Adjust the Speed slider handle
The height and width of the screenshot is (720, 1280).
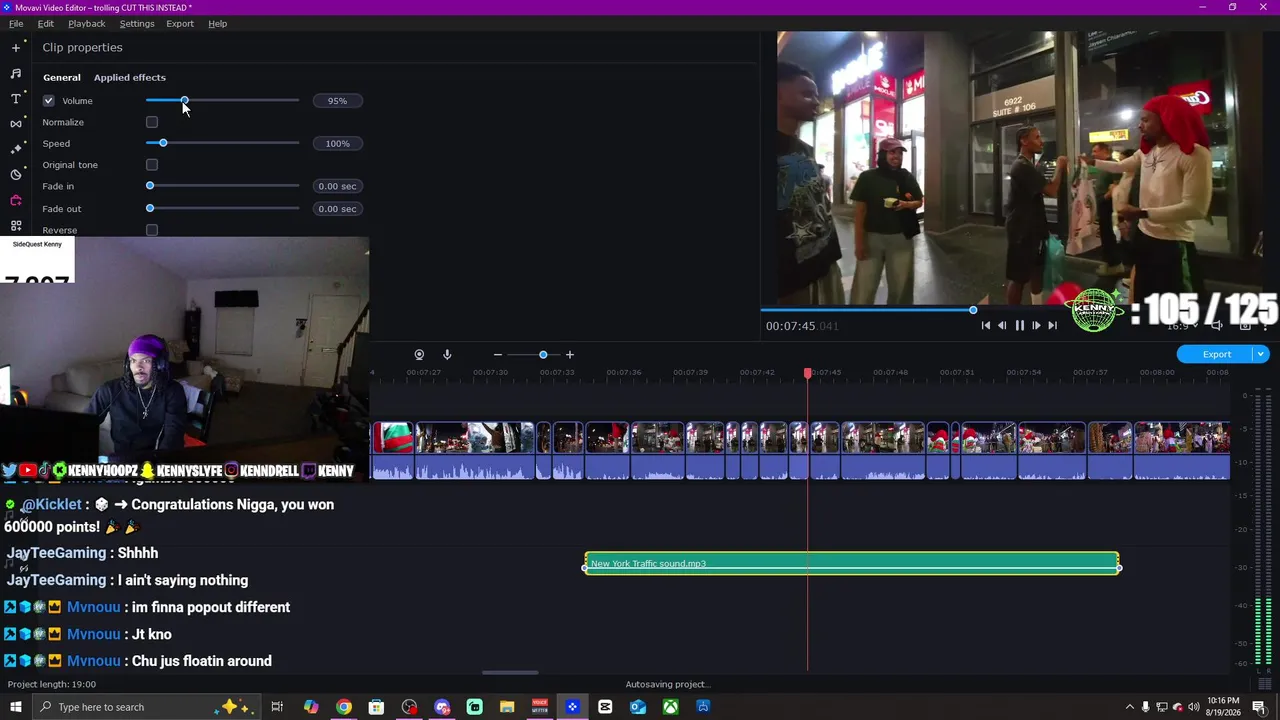(163, 144)
